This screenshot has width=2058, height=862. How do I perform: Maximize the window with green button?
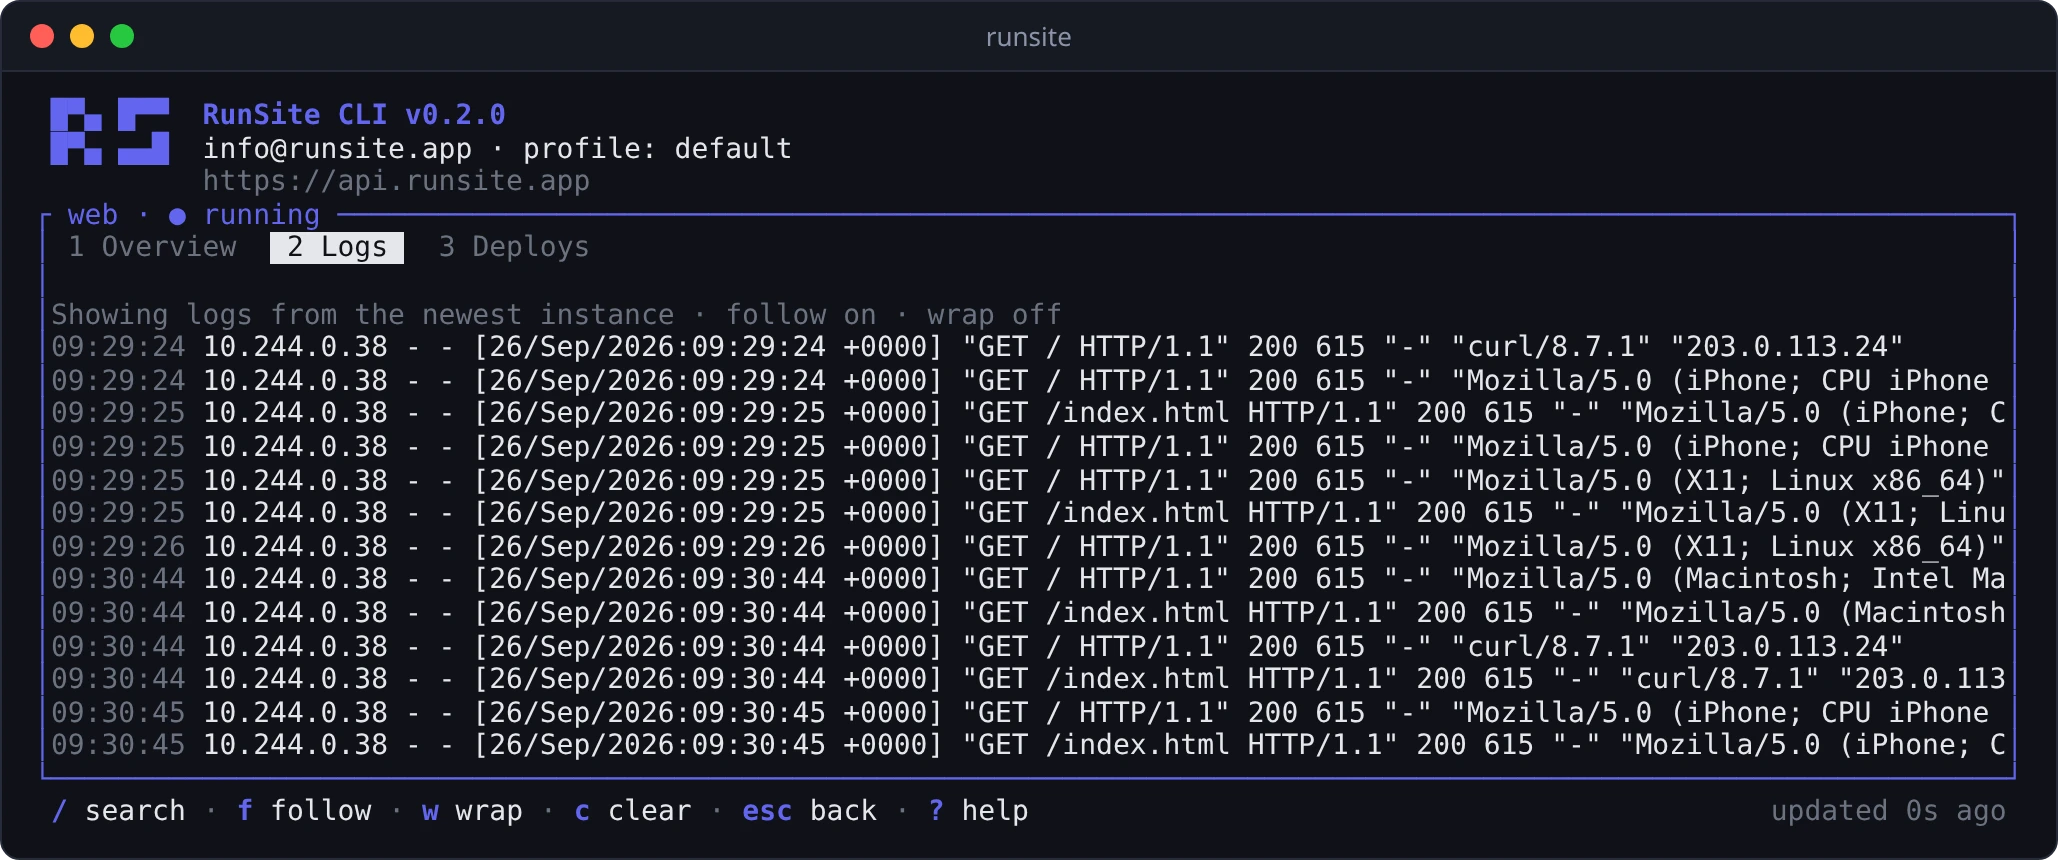(122, 36)
